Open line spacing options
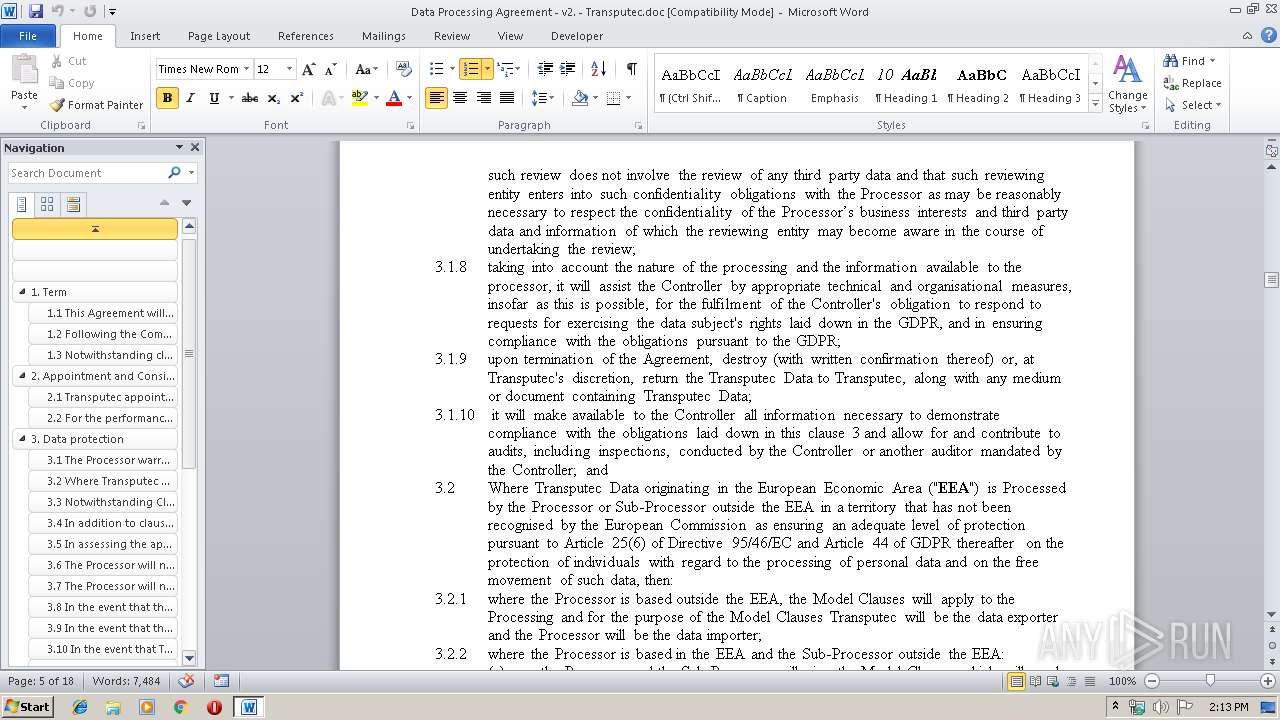Image resolution: width=1280 pixels, height=720 pixels. [543, 98]
